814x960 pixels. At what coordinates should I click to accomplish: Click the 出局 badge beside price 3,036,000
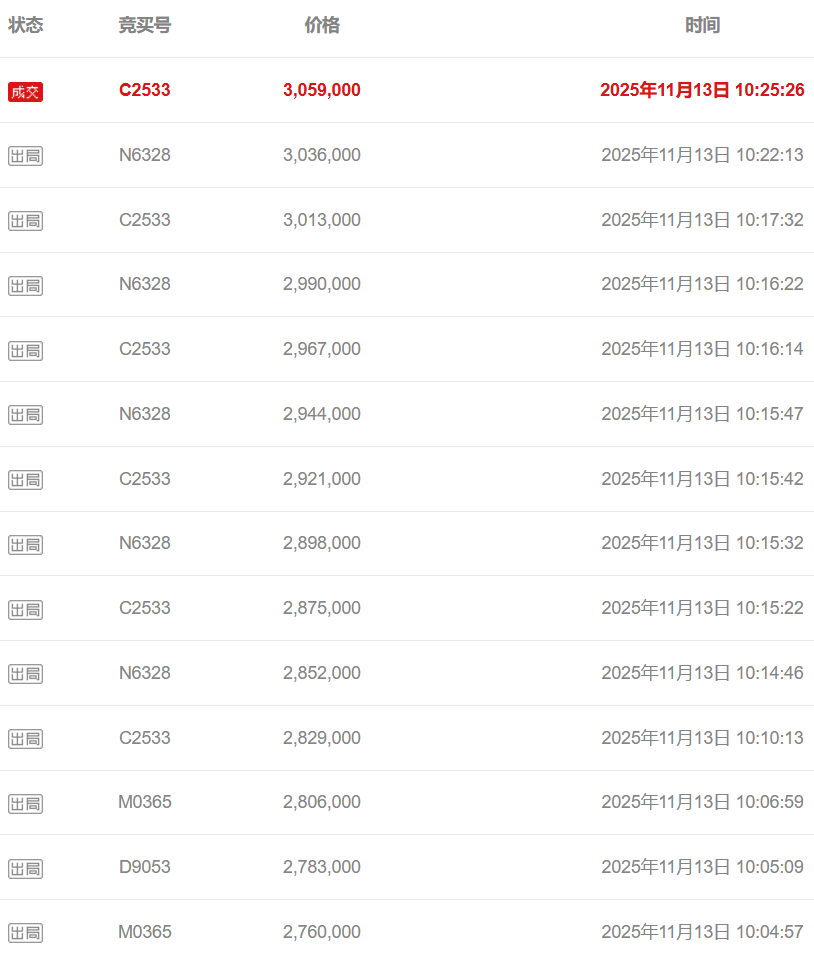click(25, 156)
